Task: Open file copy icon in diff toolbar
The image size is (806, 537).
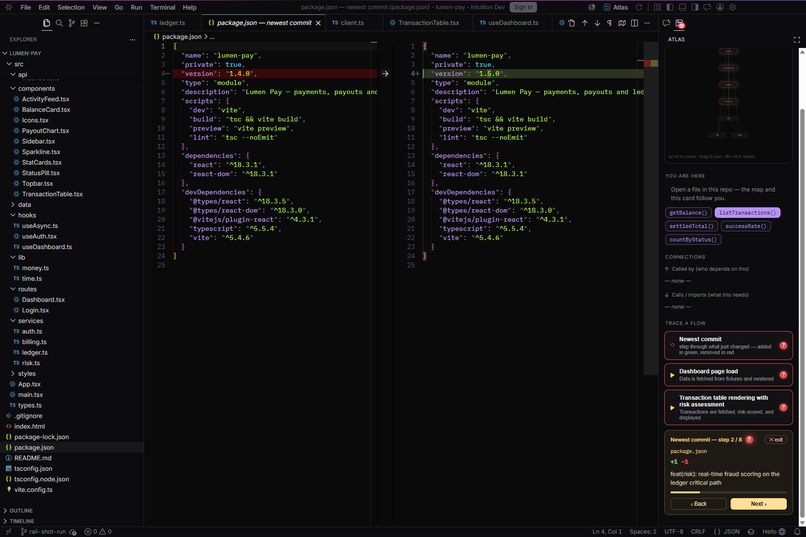Action: click(x=572, y=23)
